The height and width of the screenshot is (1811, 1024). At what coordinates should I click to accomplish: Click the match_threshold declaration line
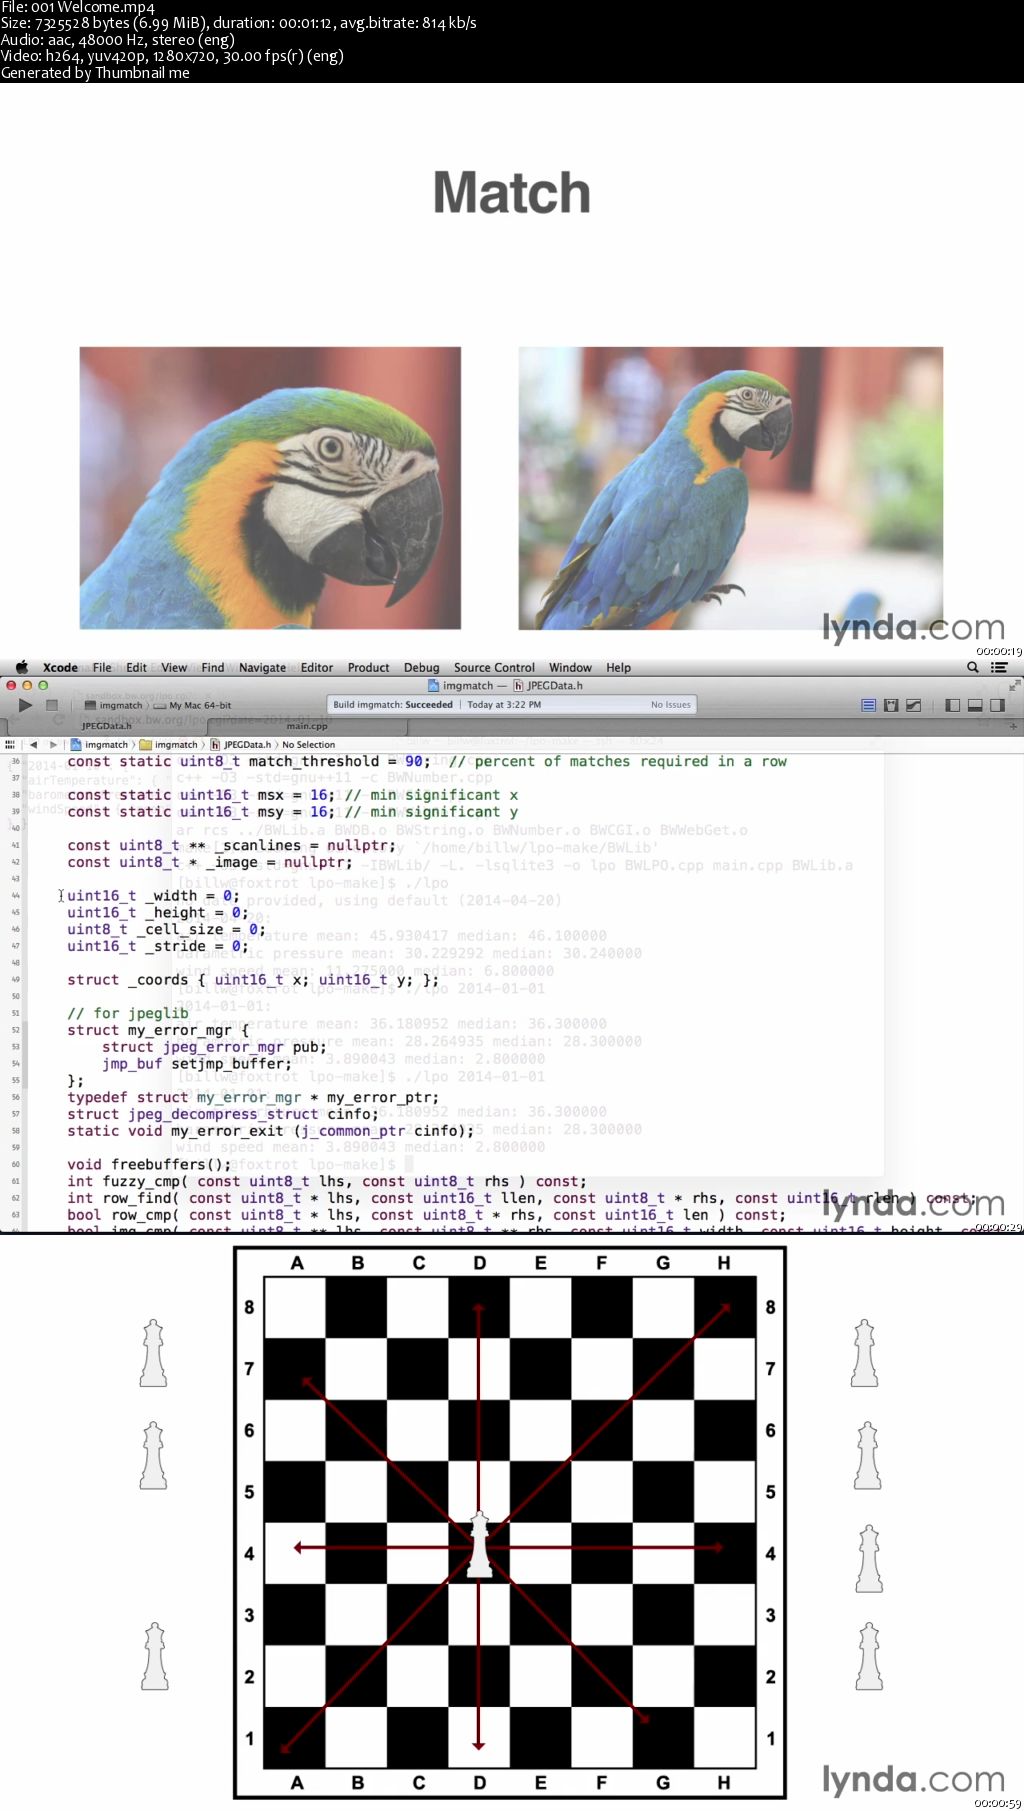tap(427, 761)
